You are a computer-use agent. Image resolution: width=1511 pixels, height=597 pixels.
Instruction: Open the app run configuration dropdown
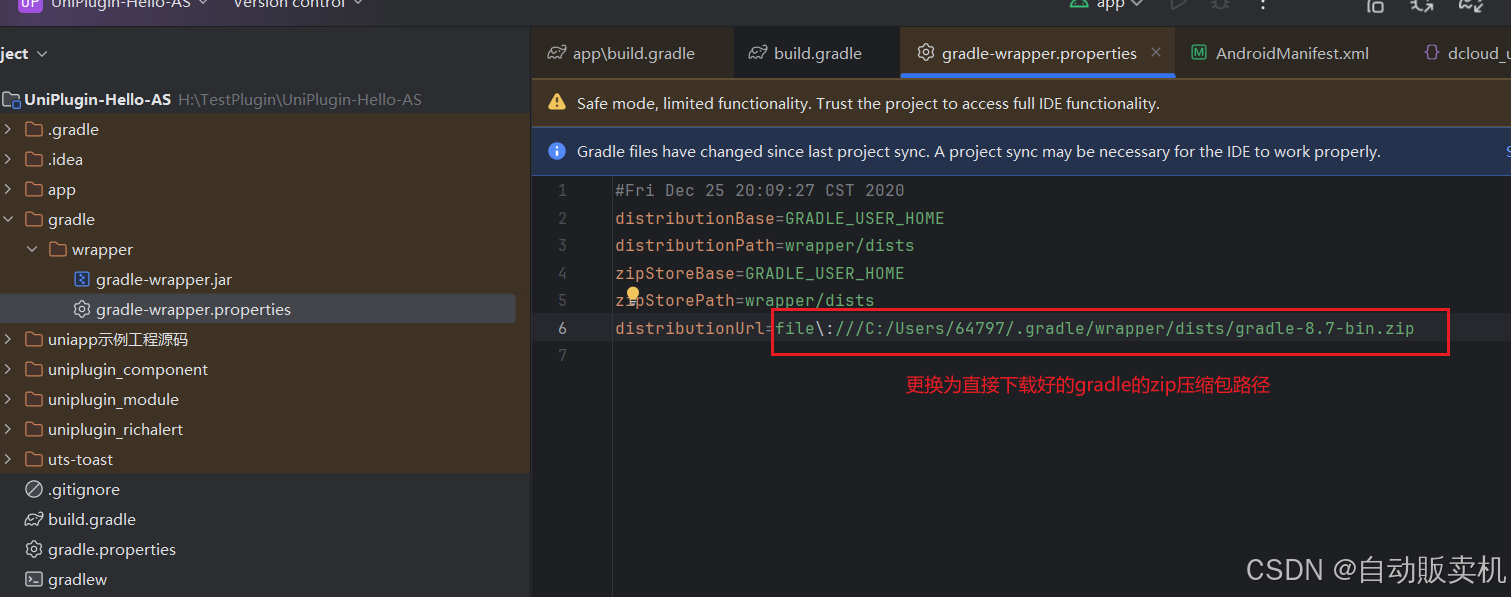[x=1106, y=5]
